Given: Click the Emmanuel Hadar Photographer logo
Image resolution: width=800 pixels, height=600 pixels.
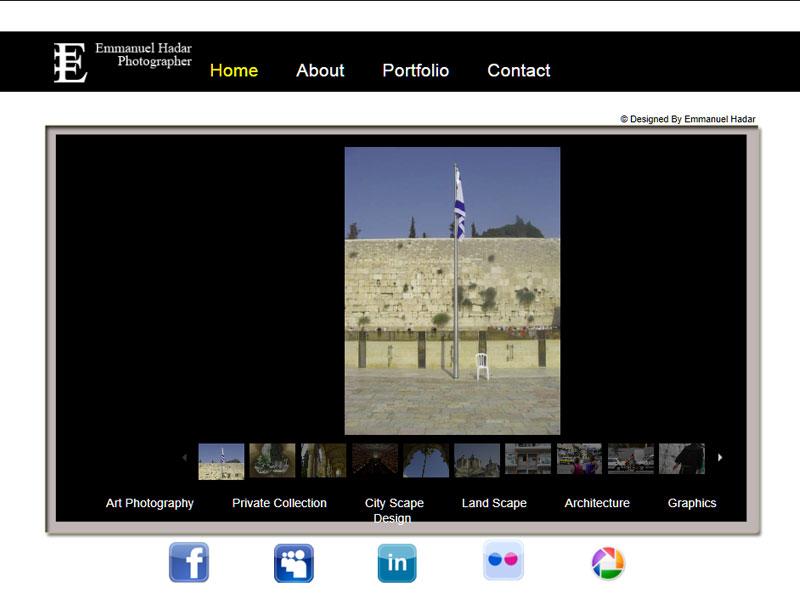Looking at the screenshot, I should (122, 62).
